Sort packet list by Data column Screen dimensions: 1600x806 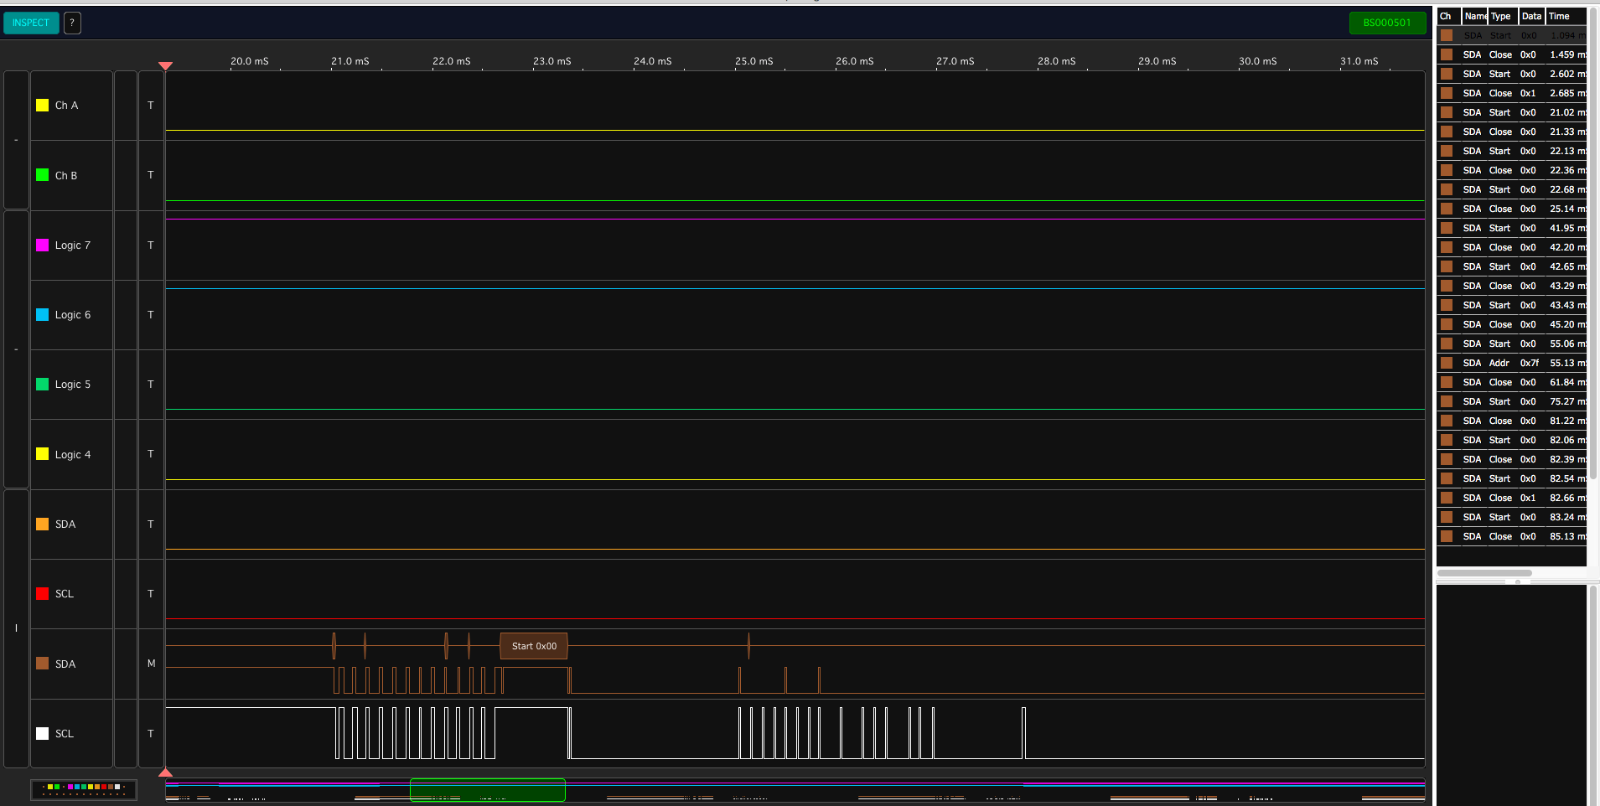1532,16
